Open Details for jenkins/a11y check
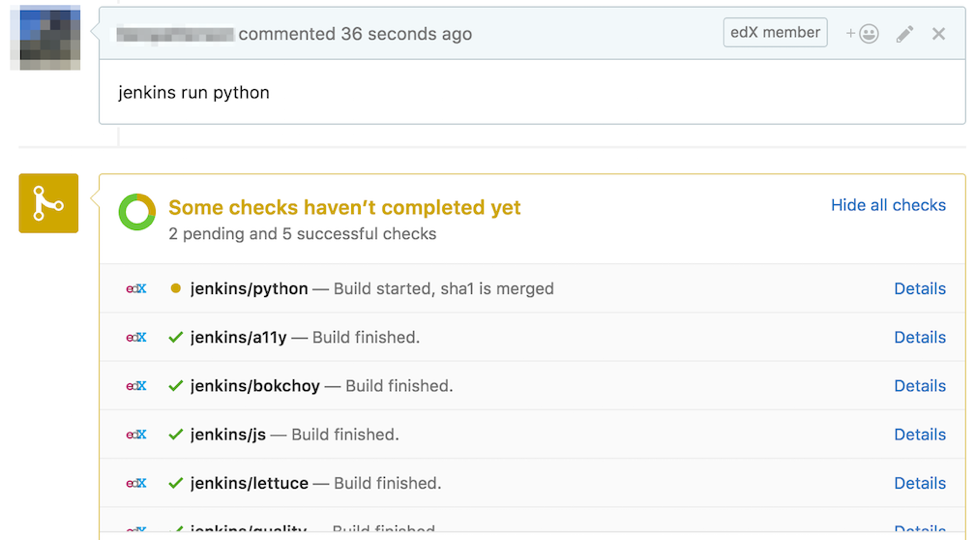 (920, 338)
